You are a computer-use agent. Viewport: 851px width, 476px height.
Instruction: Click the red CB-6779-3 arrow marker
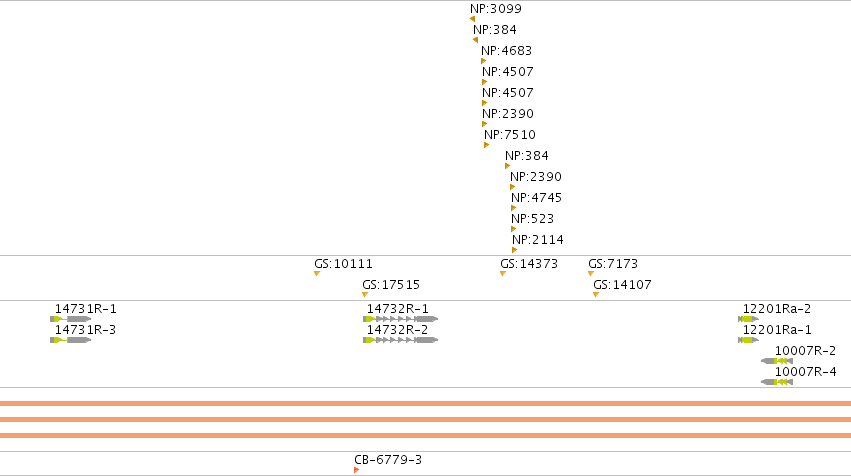click(x=357, y=470)
